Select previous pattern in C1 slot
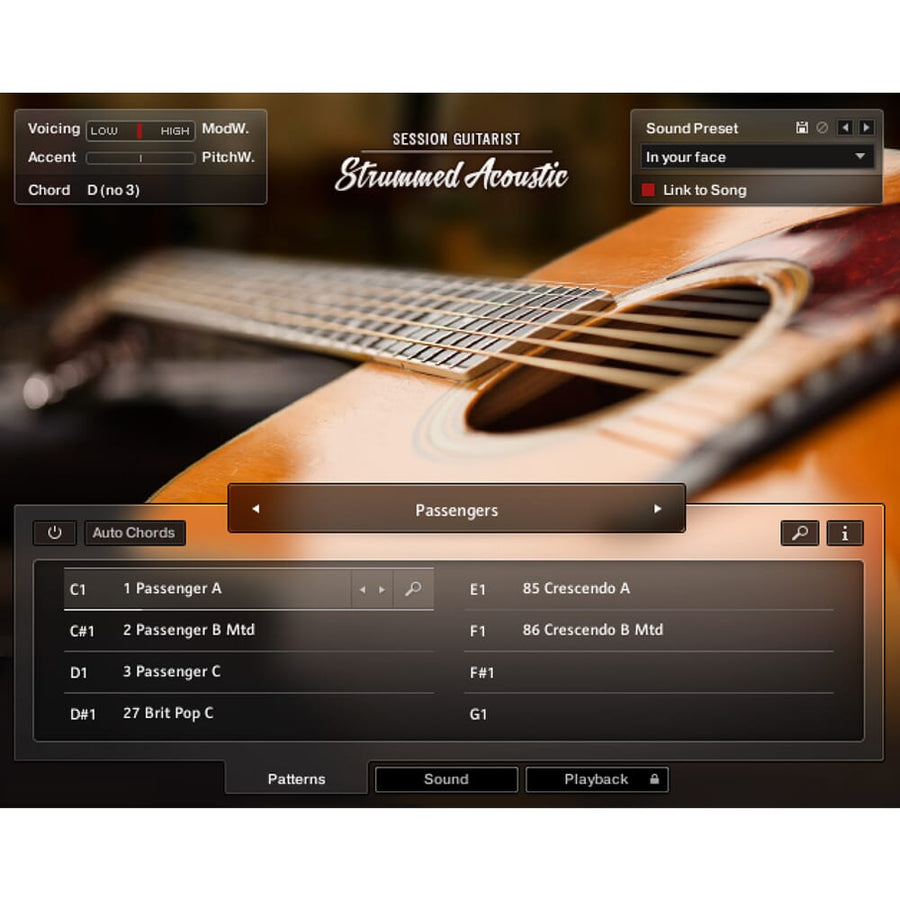 363,589
